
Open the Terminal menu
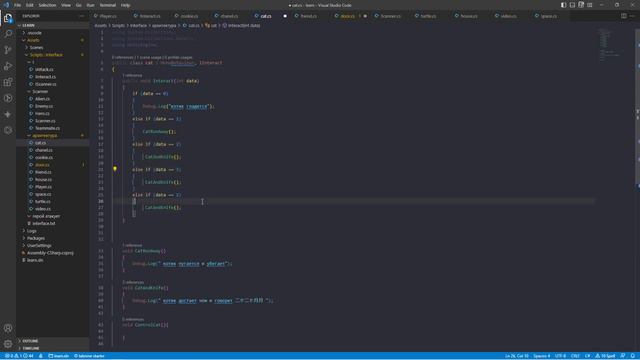(108, 5)
